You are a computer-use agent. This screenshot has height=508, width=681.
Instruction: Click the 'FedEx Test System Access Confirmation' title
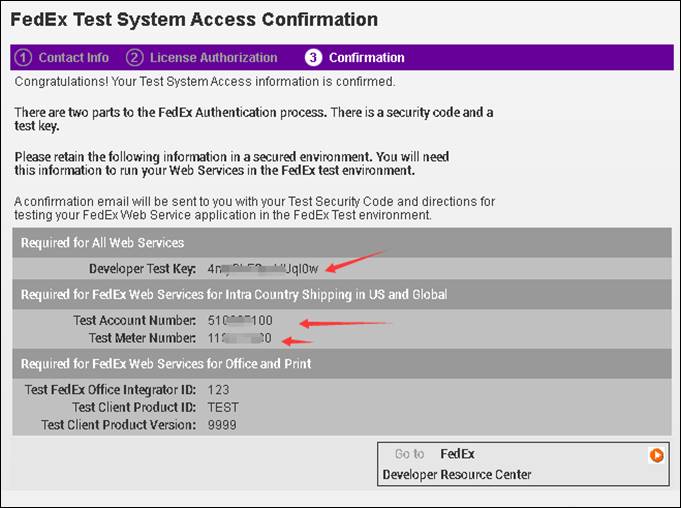194,20
